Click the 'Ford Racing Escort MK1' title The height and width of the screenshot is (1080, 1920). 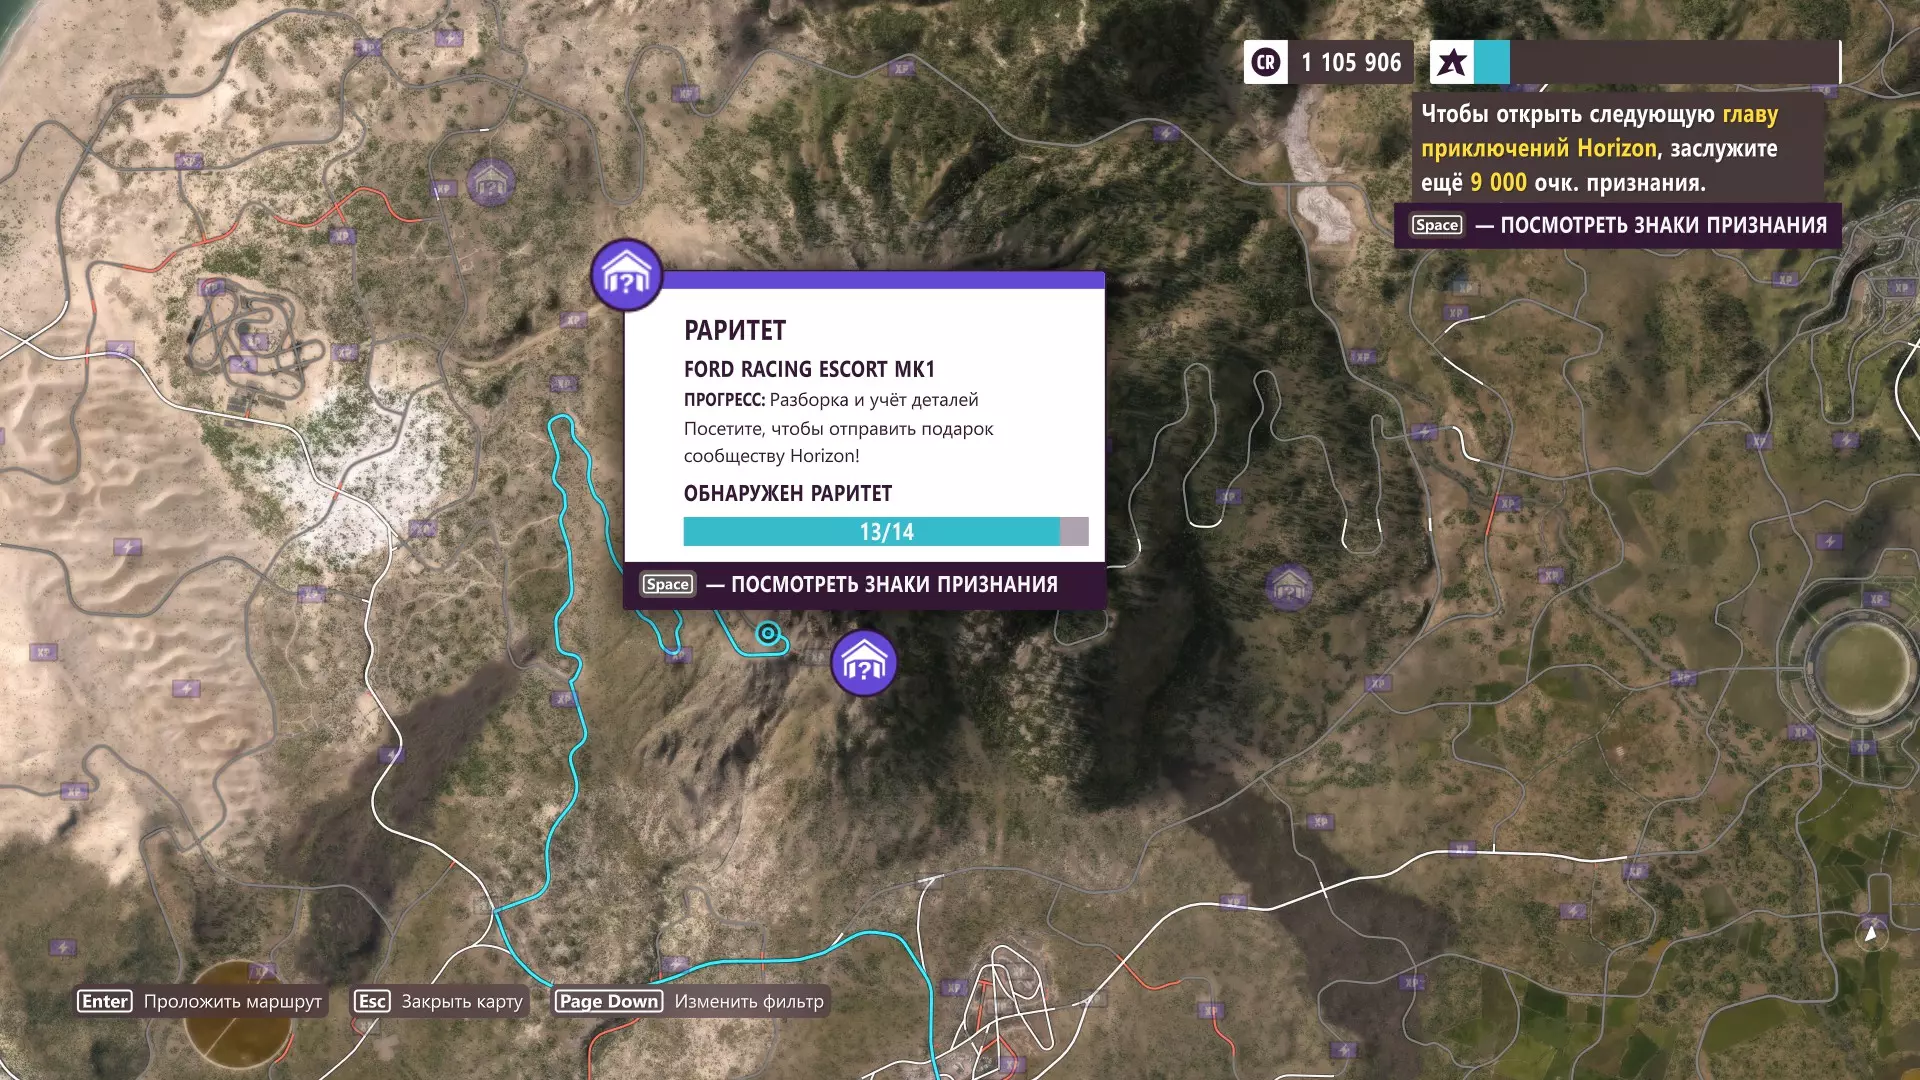coord(809,369)
